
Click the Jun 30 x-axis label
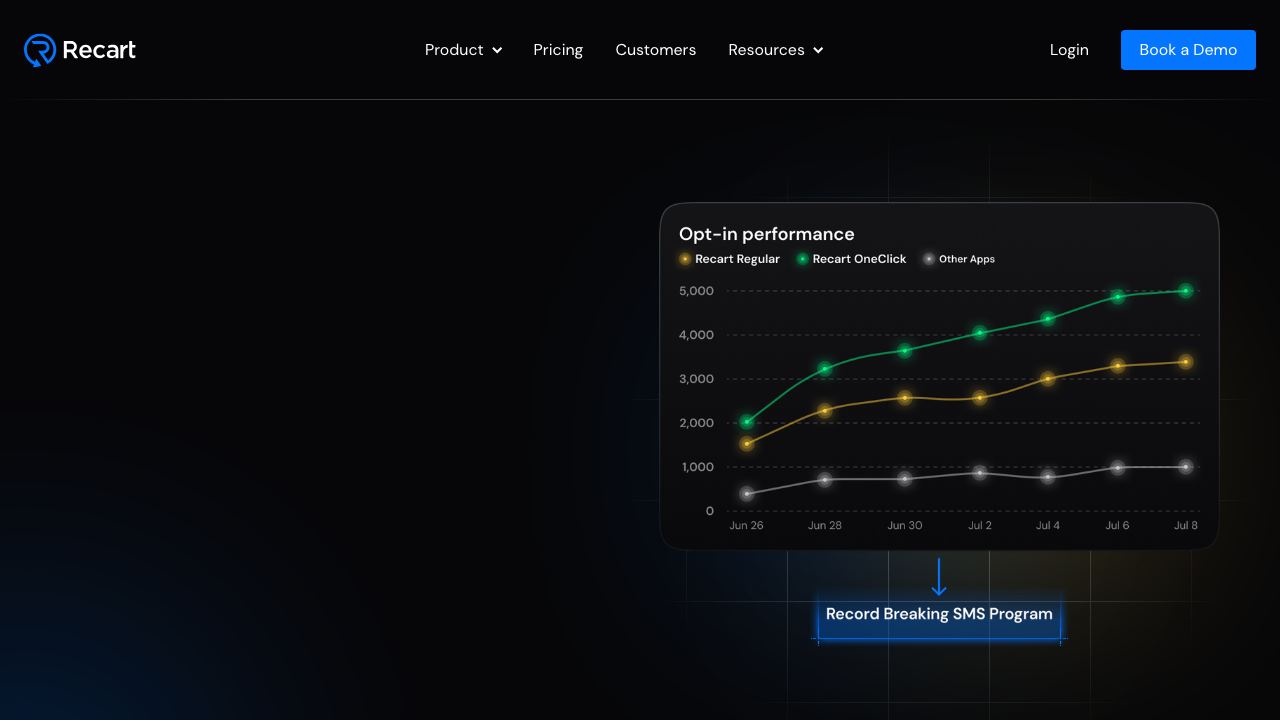pyautogui.click(x=905, y=525)
